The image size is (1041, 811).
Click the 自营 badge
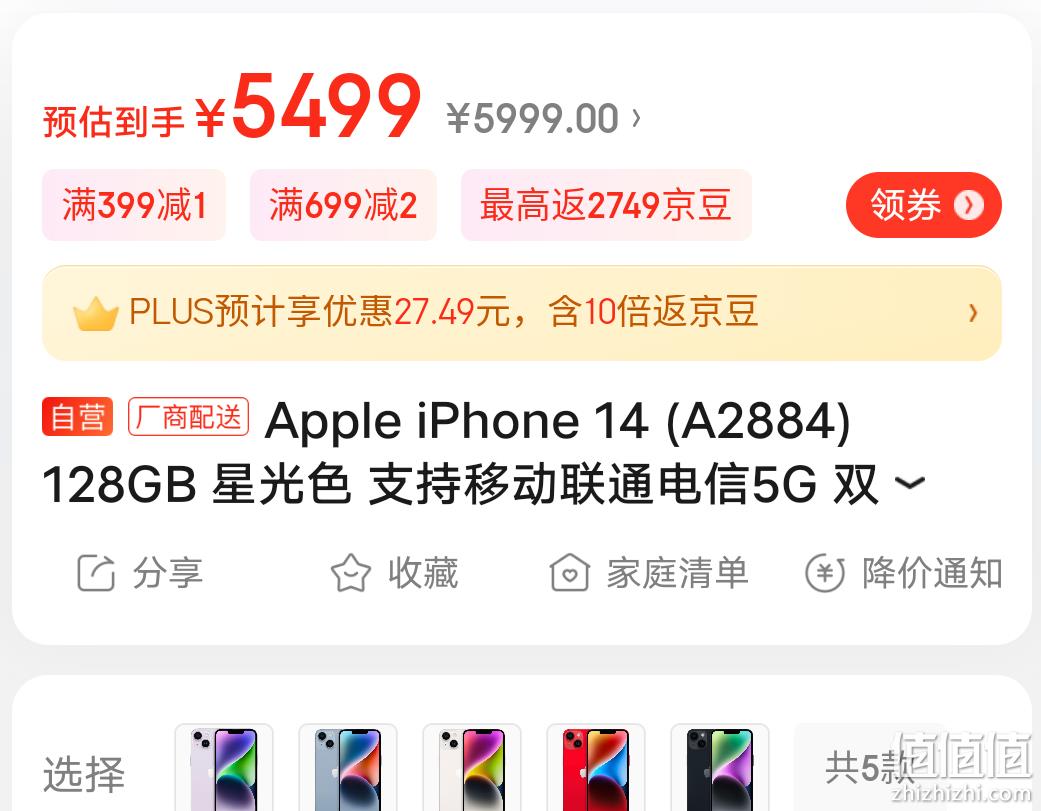78,417
